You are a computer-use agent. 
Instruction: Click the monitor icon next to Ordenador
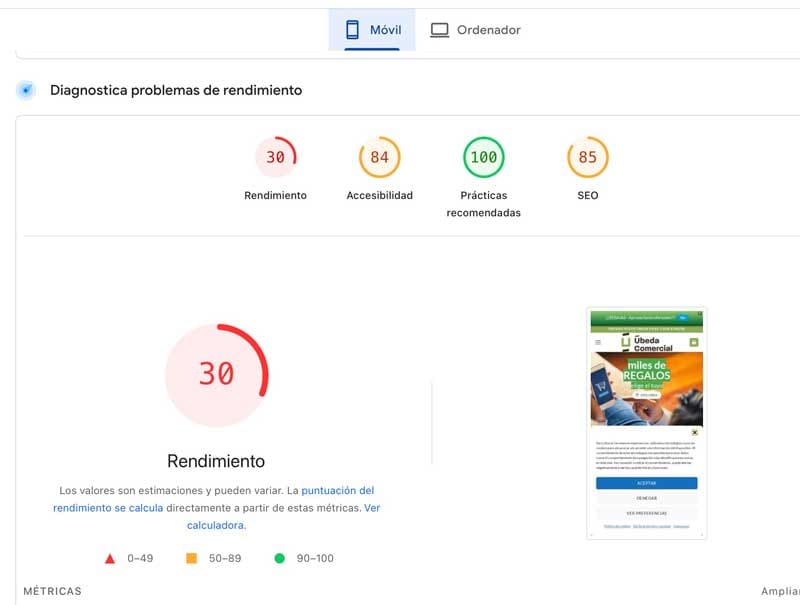(438, 29)
